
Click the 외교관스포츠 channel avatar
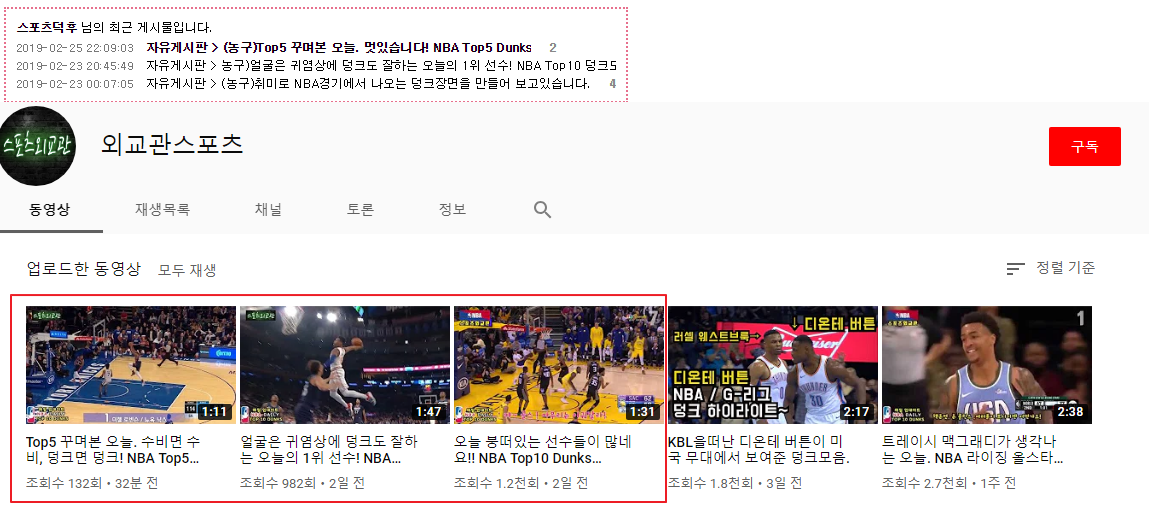[38, 146]
